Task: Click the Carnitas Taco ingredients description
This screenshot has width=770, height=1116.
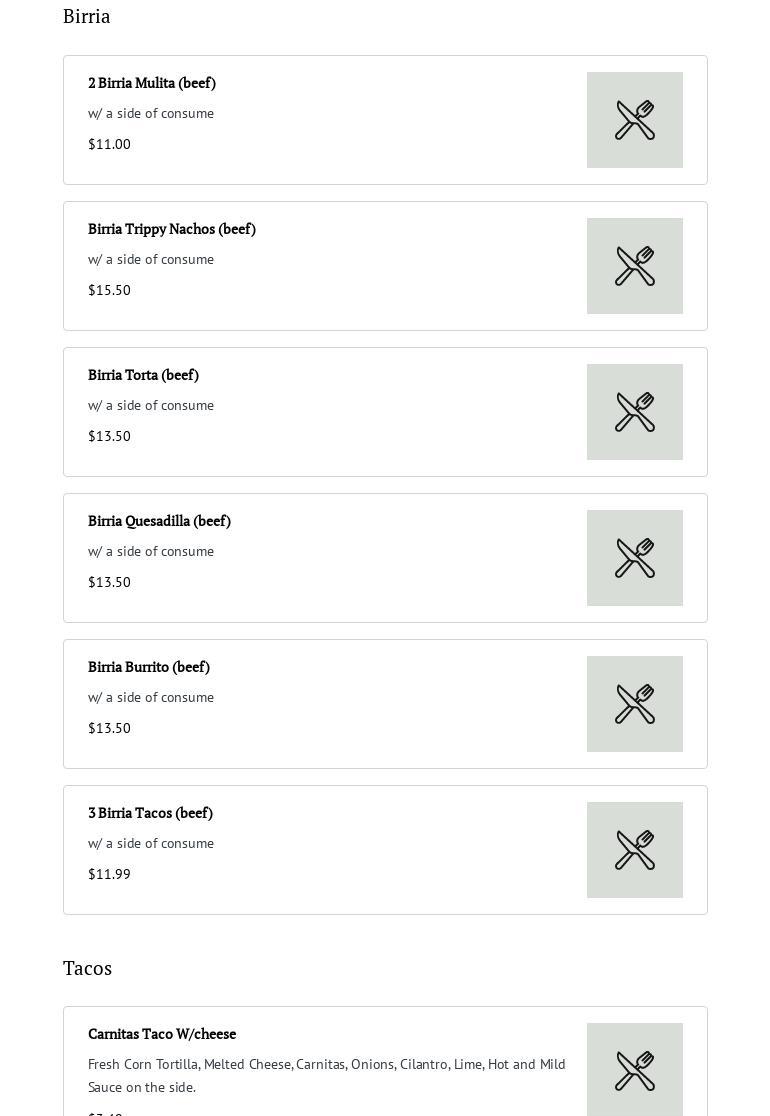Action: pos(326,1075)
